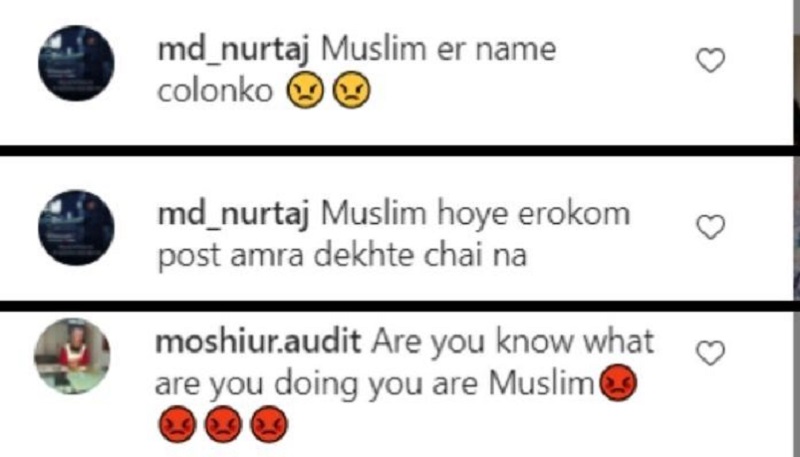Select the text "Are you know what"
The width and height of the screenshot is (800, 457).
[512, 341]
